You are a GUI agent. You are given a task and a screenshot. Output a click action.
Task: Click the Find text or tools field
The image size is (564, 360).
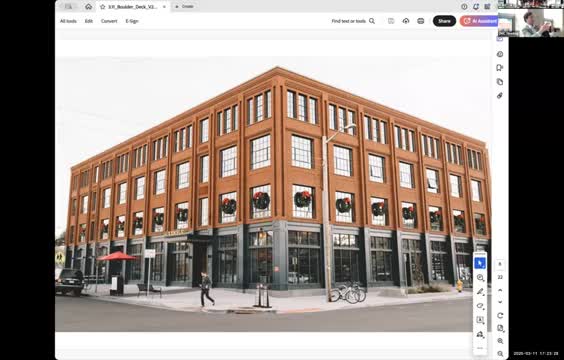coord(353,21)
